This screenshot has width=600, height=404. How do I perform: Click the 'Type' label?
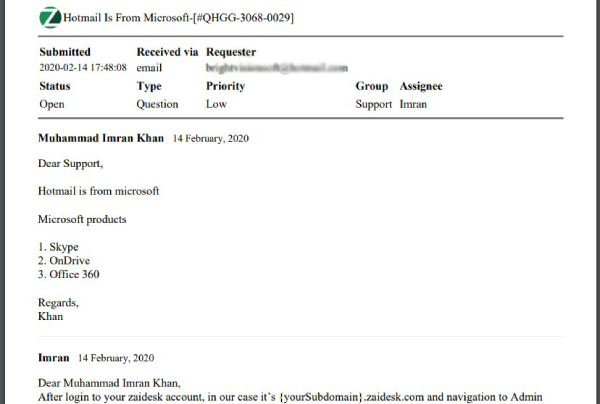(149, 86)
